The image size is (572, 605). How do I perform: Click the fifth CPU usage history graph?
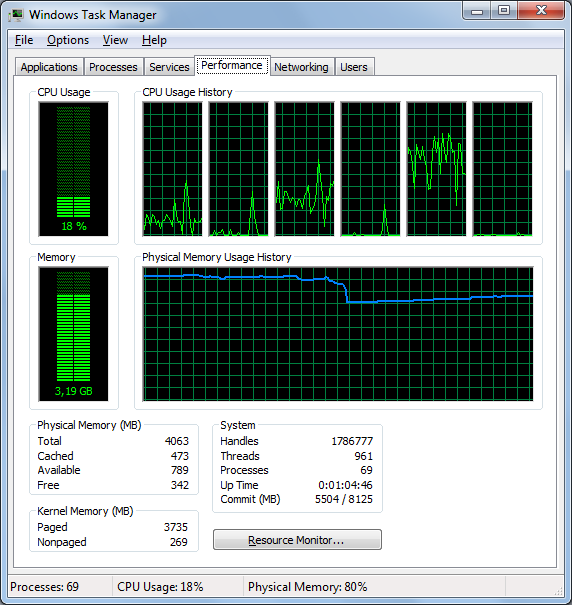point(436,169)
